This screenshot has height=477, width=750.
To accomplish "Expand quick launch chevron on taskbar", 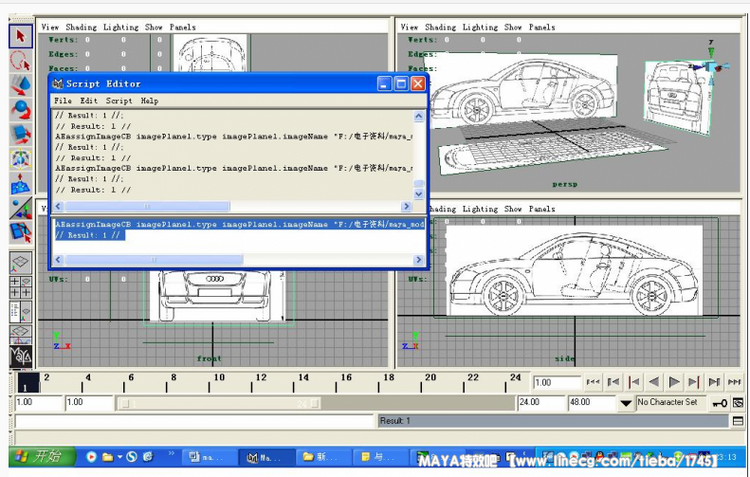I will click(171, 453).
